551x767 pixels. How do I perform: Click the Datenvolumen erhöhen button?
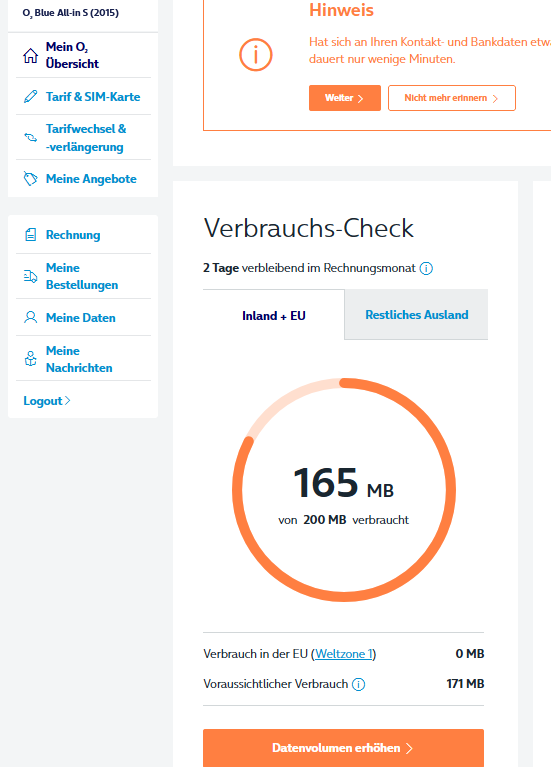coord(344,748)
